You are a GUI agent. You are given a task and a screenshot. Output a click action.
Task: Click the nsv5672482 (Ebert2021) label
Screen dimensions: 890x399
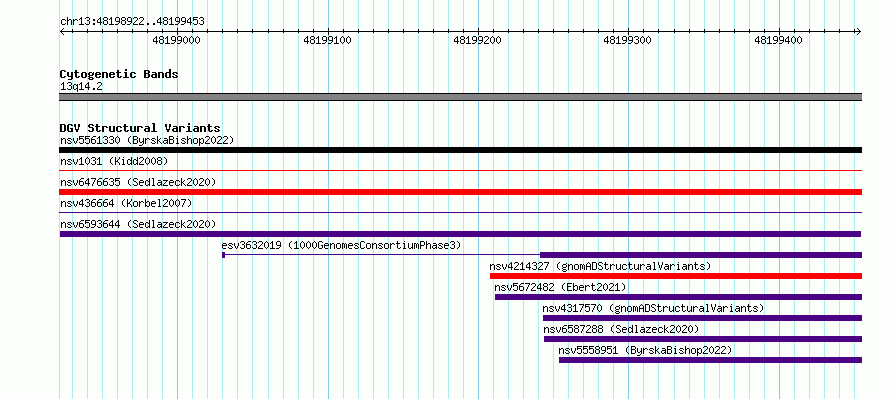point(561,287)
